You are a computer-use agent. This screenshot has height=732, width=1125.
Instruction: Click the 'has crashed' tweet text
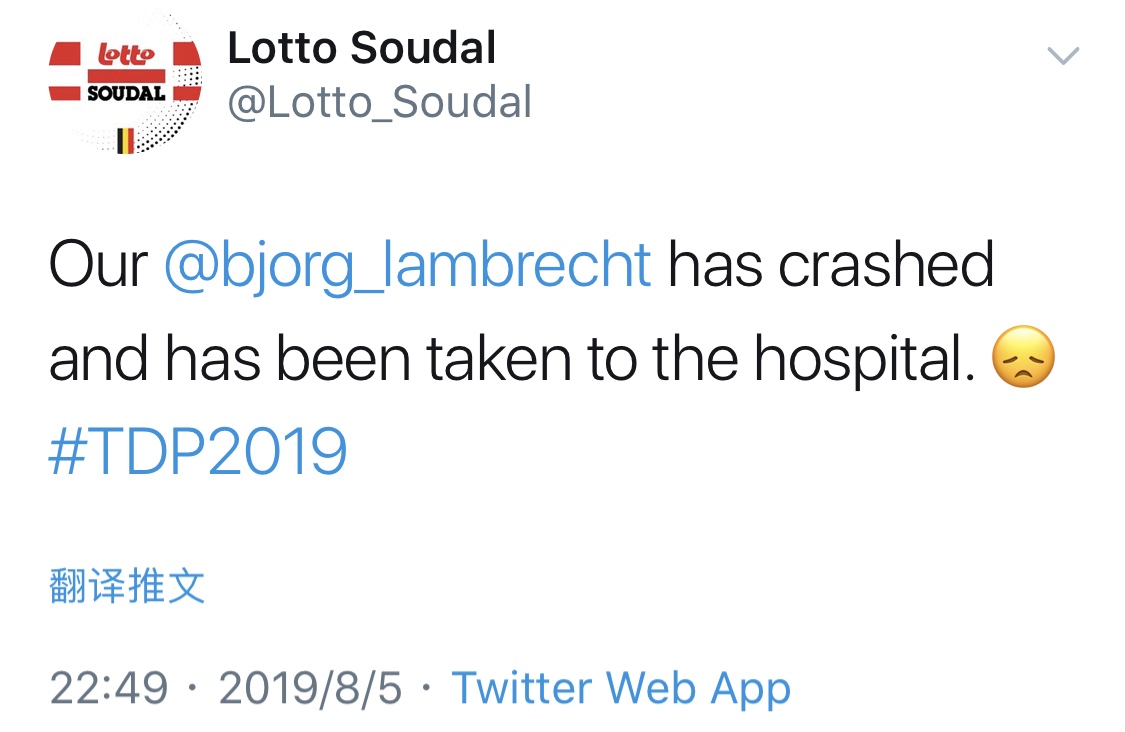pos(831,264)
